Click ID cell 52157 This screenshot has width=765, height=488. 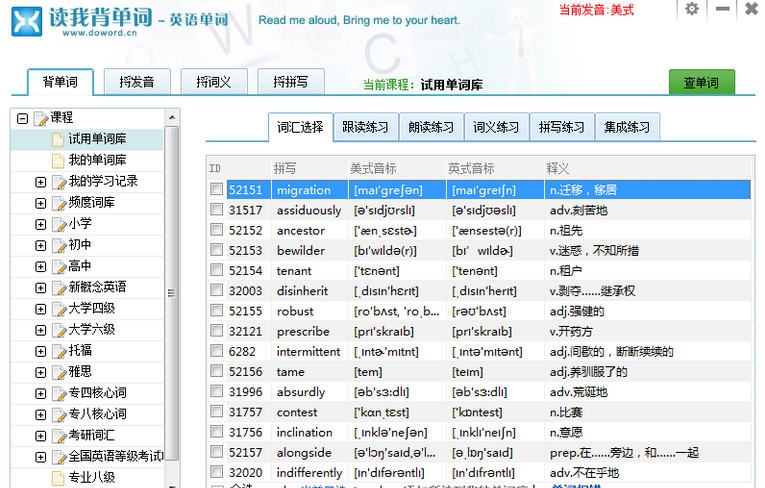point(245,453)
